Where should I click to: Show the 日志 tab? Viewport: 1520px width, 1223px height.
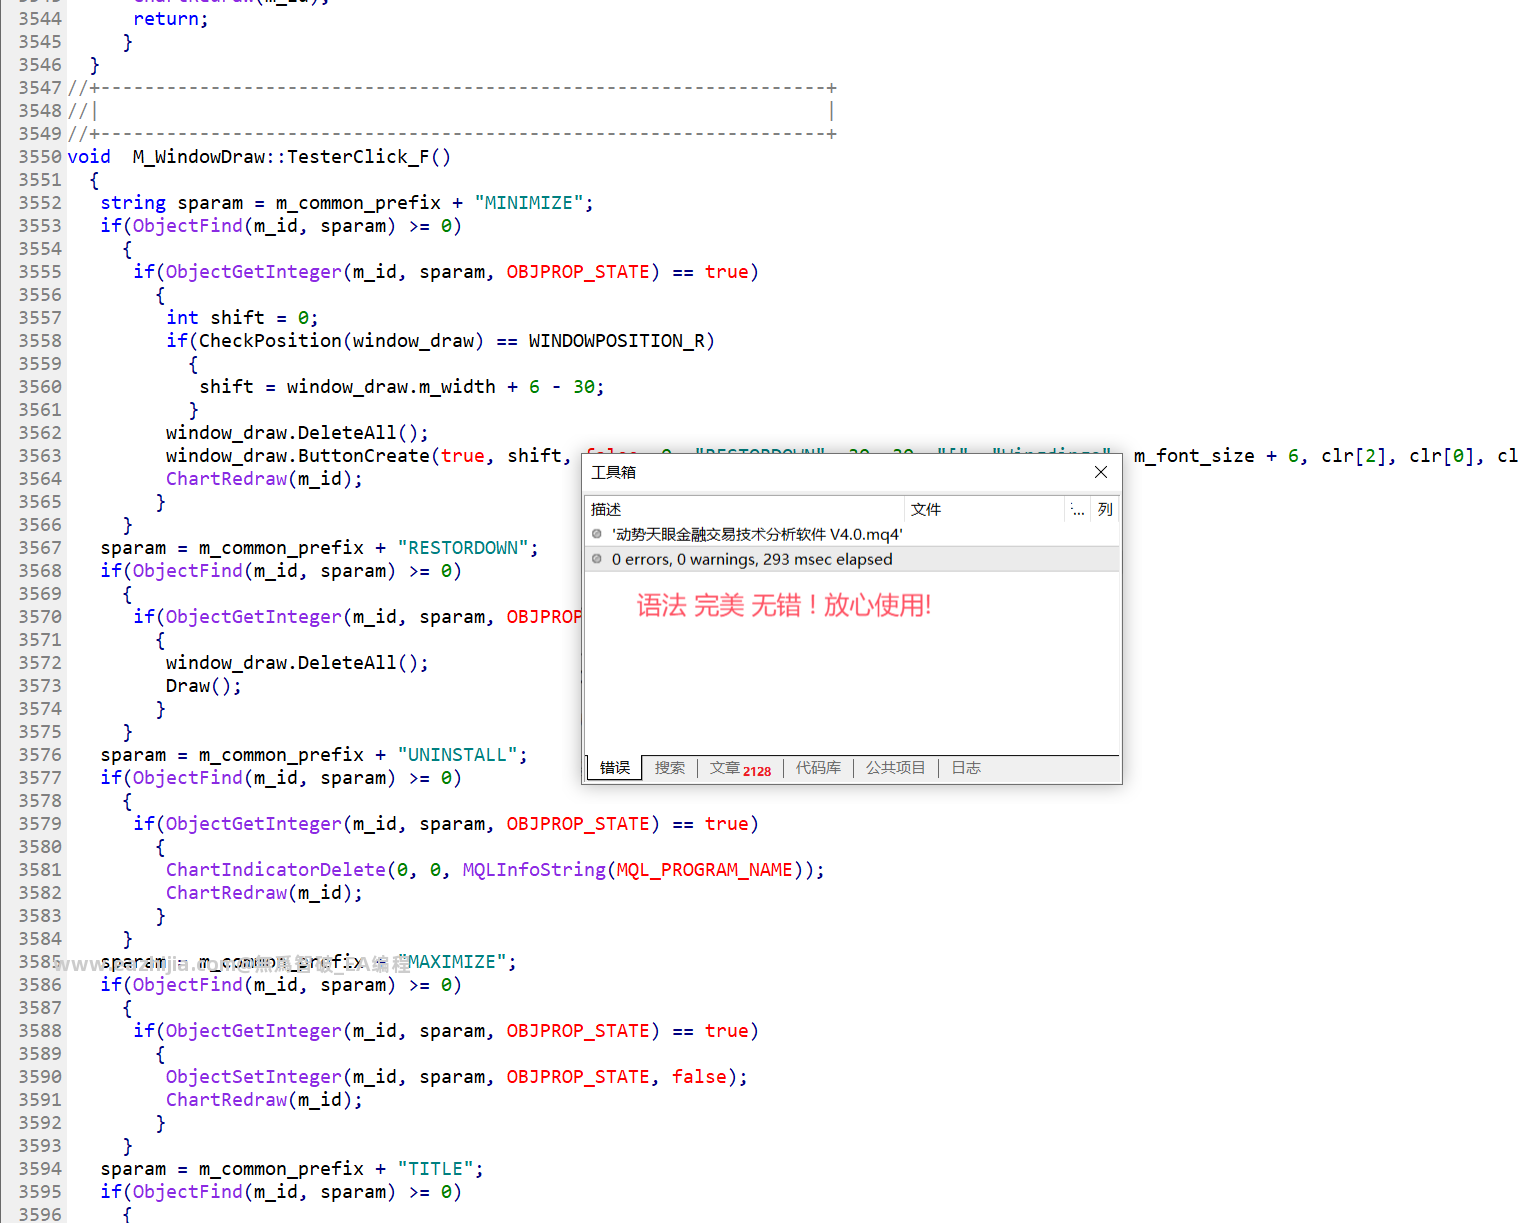[966, 768]
